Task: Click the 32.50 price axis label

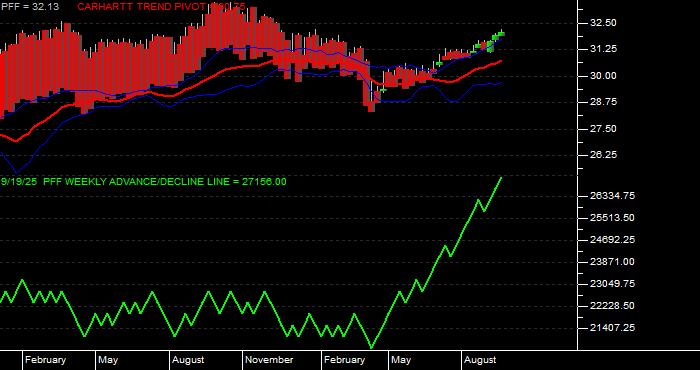Action: tap(603, 23)
